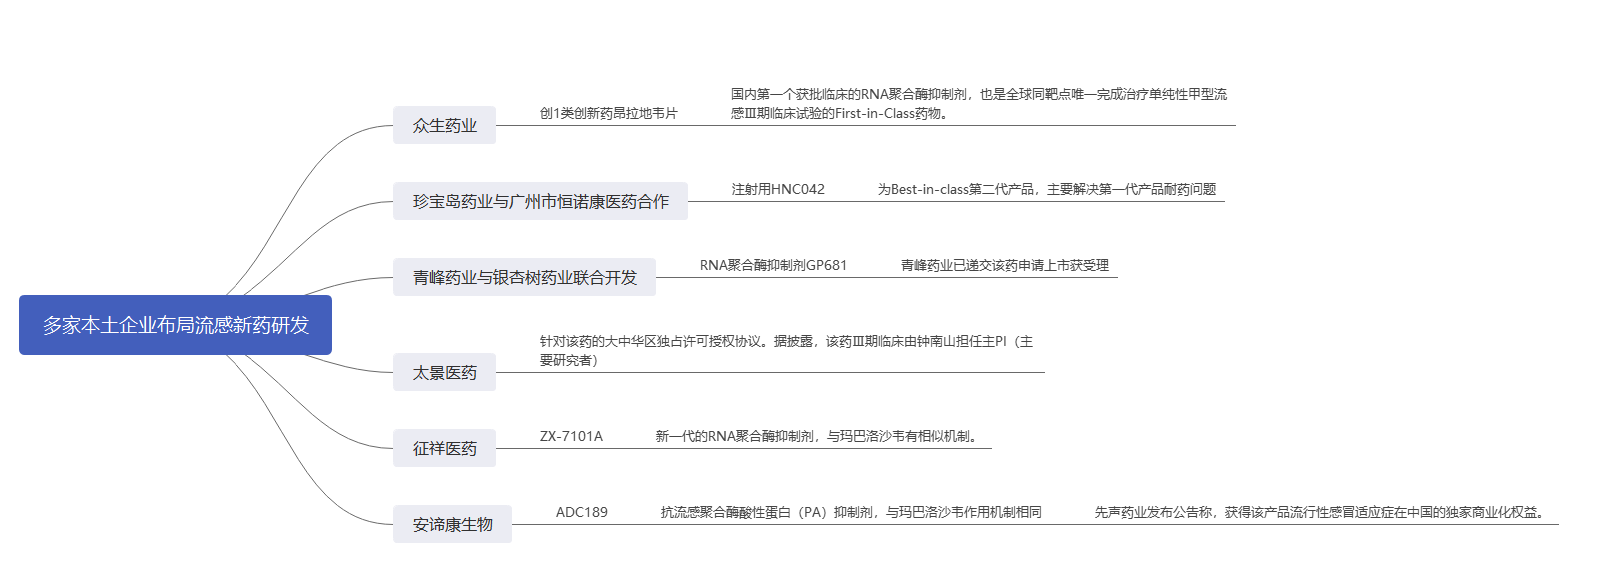Select the root node 多家本土企业布局流感新药研发

click(x=175, y=325)
